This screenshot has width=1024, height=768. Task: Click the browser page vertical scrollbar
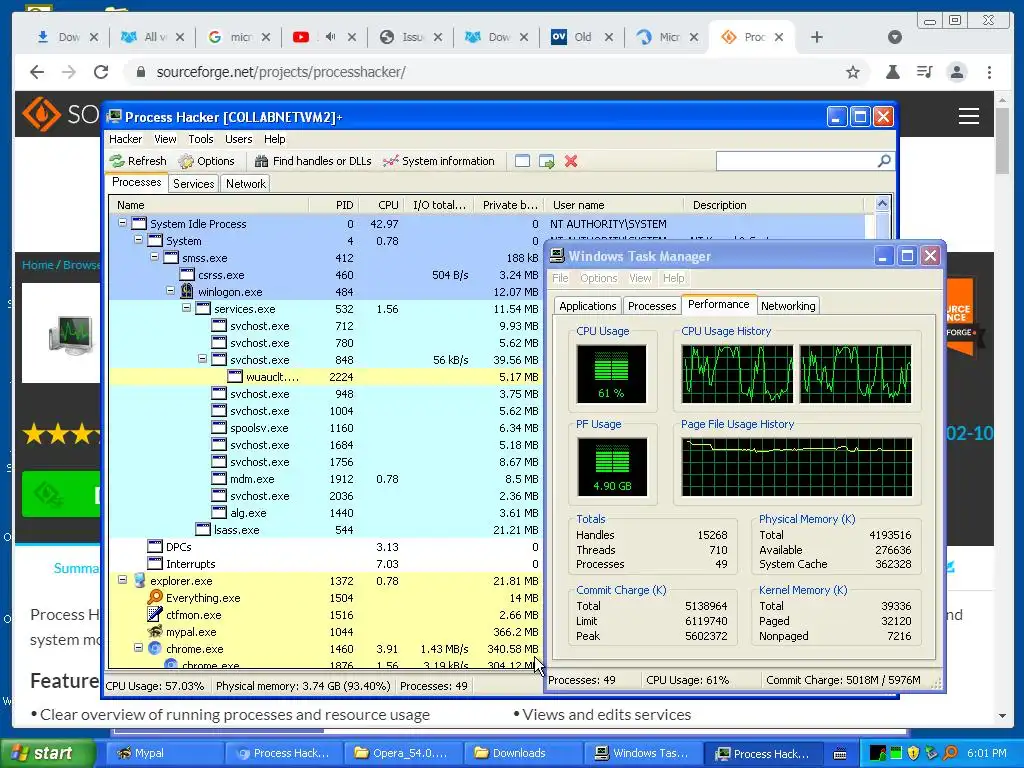click(1002, 141)
